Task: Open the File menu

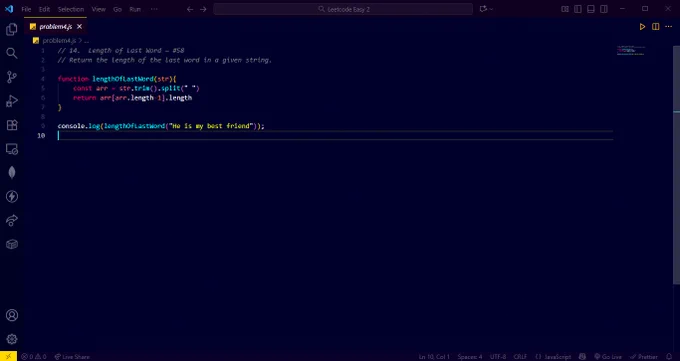Action: point(26,9)
